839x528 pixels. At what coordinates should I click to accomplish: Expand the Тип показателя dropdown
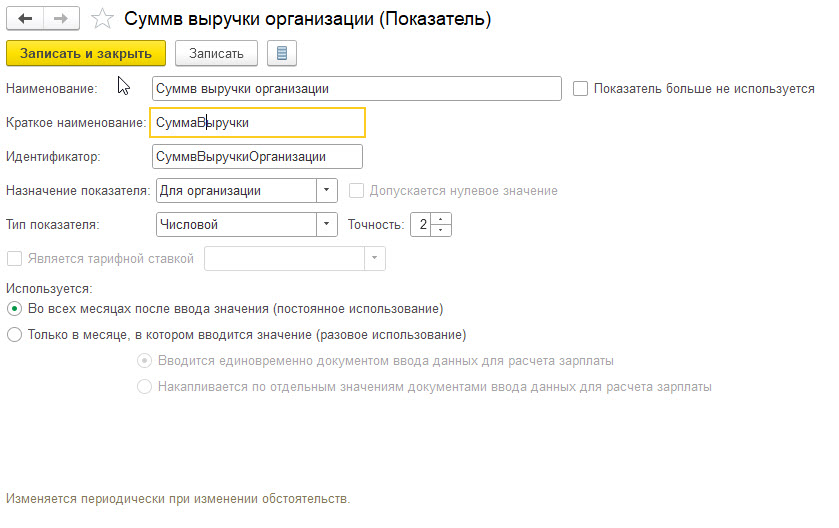click(328, 225)
